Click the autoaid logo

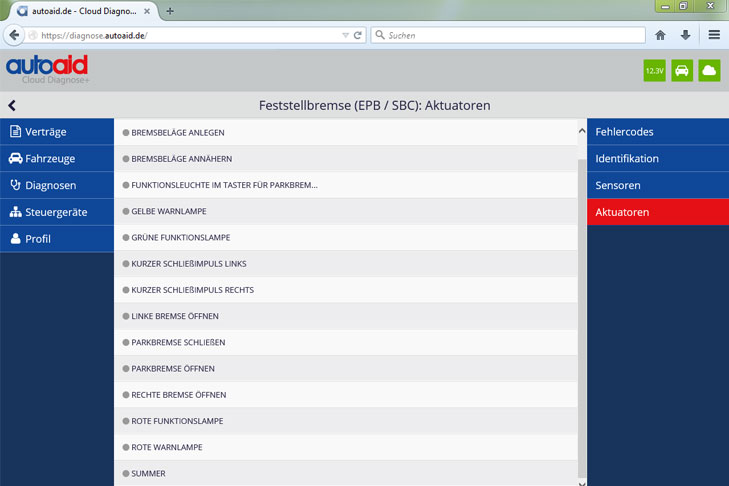(x=47, y=68)
